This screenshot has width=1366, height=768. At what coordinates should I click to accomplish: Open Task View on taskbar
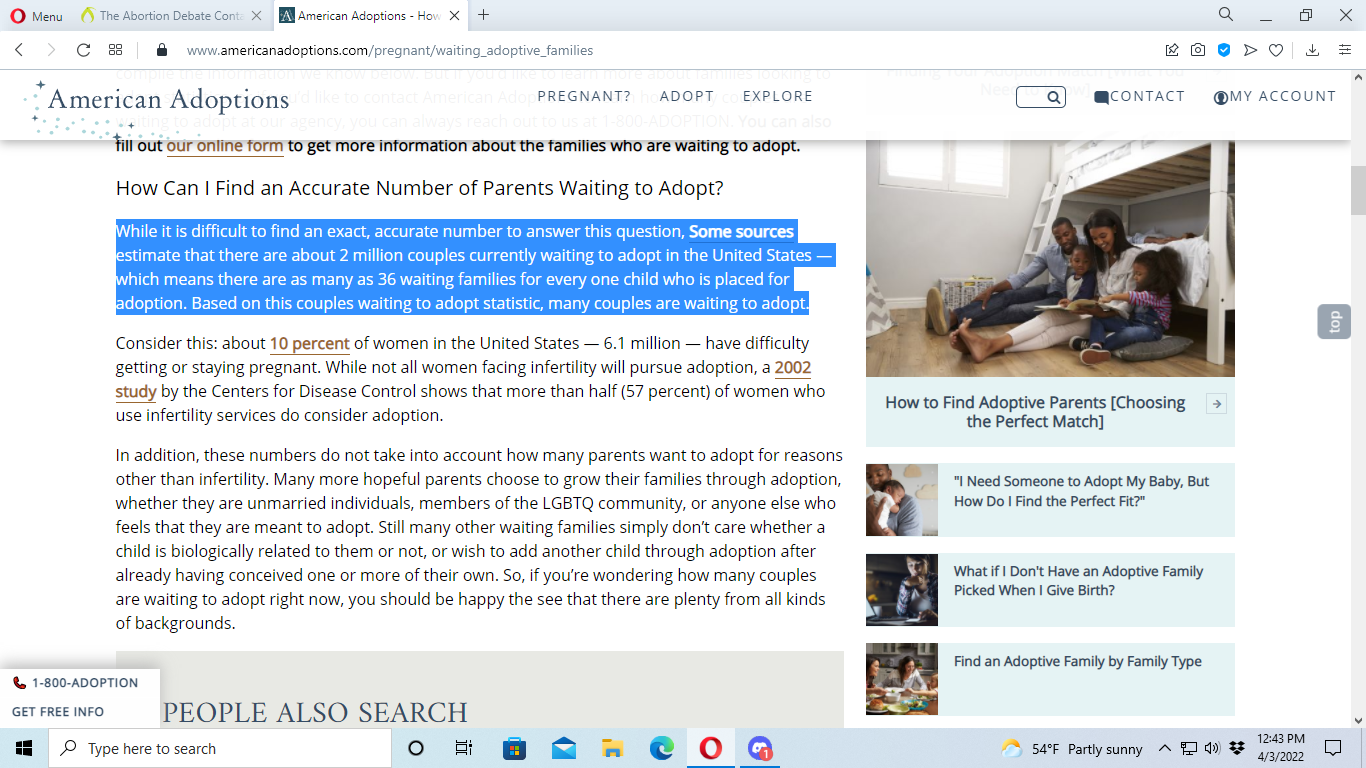pyautogui.click(x=464, y=748)
